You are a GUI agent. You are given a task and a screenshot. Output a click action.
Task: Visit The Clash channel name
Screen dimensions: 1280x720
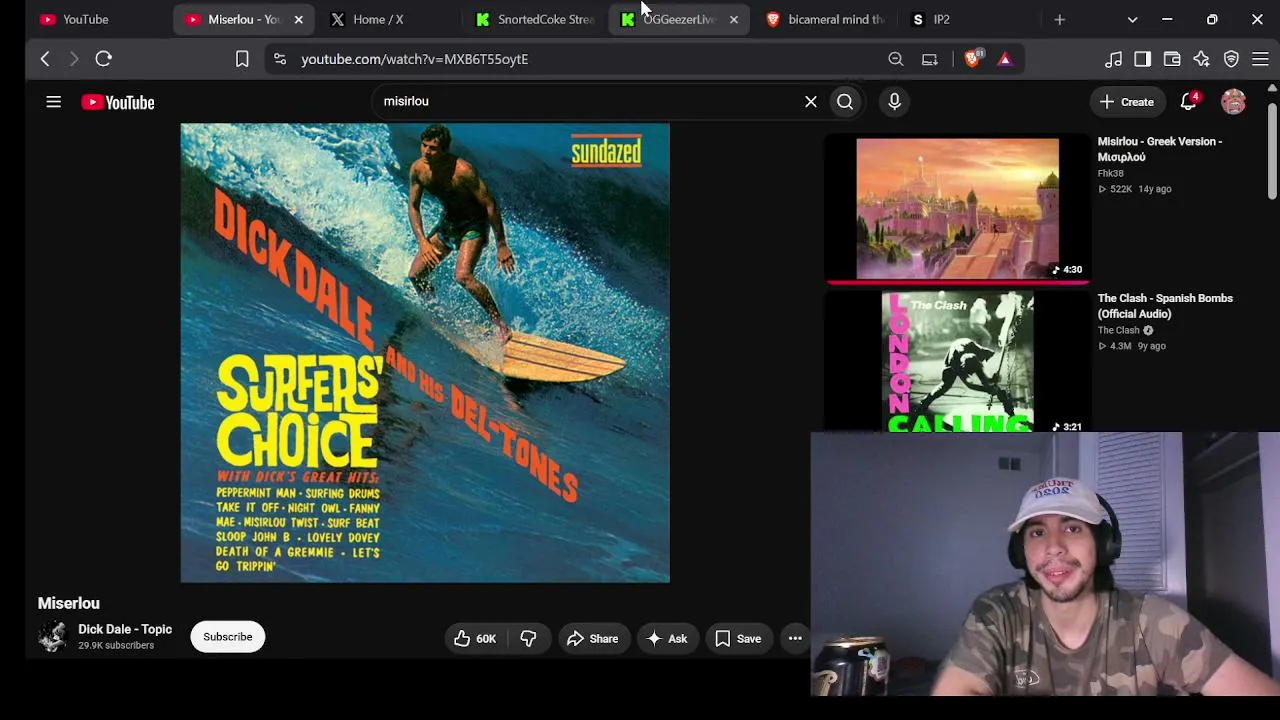pos(1118,330)
